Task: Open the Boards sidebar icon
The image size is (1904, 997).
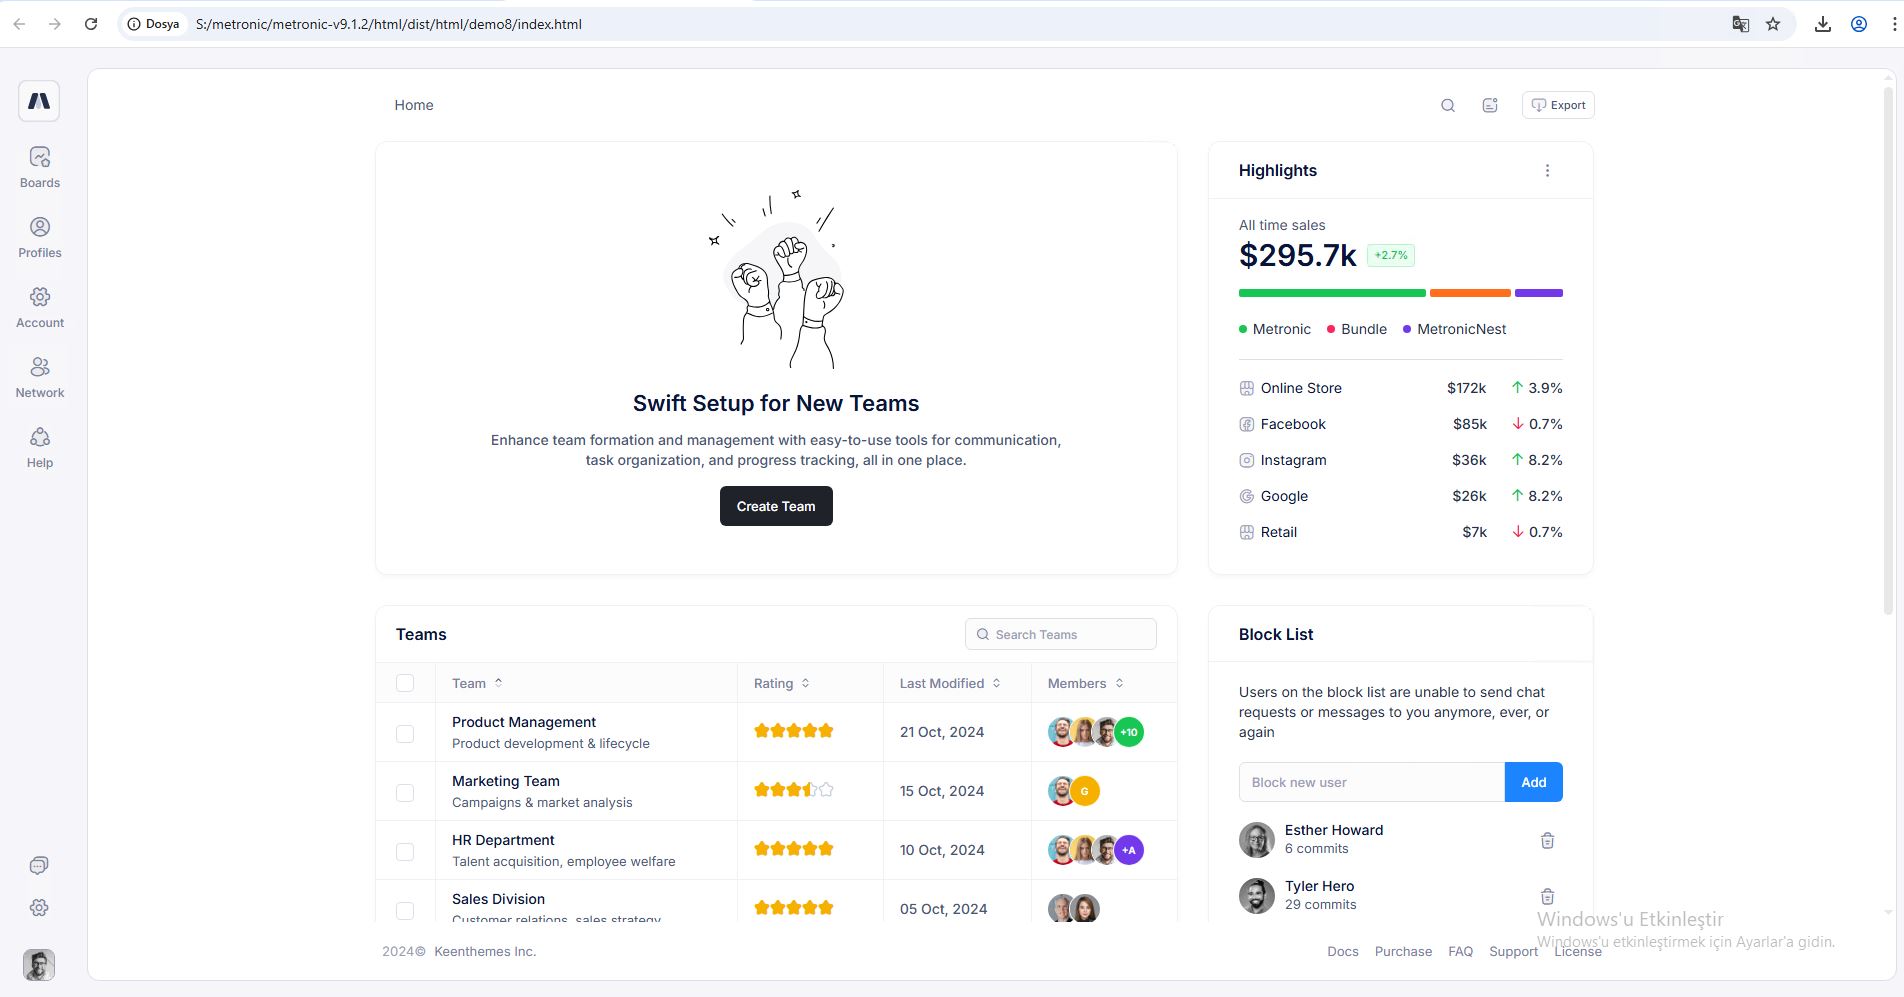Action: (40, 158)
